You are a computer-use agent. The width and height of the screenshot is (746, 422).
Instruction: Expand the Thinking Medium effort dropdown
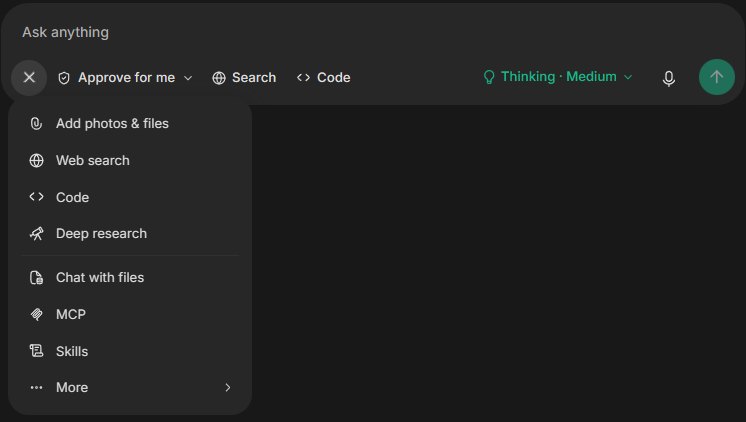point(558,77)
